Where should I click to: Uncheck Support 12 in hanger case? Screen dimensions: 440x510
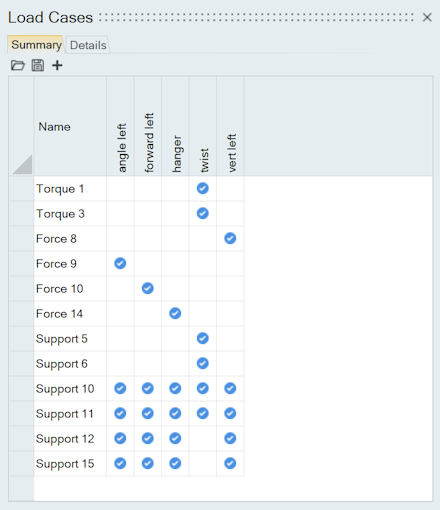click(175, 438)
